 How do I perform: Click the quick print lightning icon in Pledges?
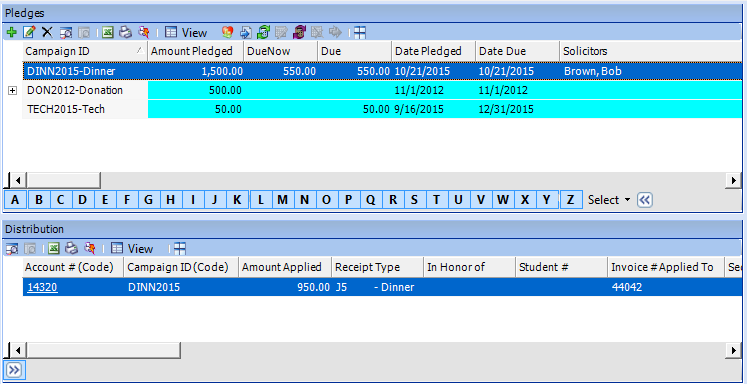click(x=143, y=32)
